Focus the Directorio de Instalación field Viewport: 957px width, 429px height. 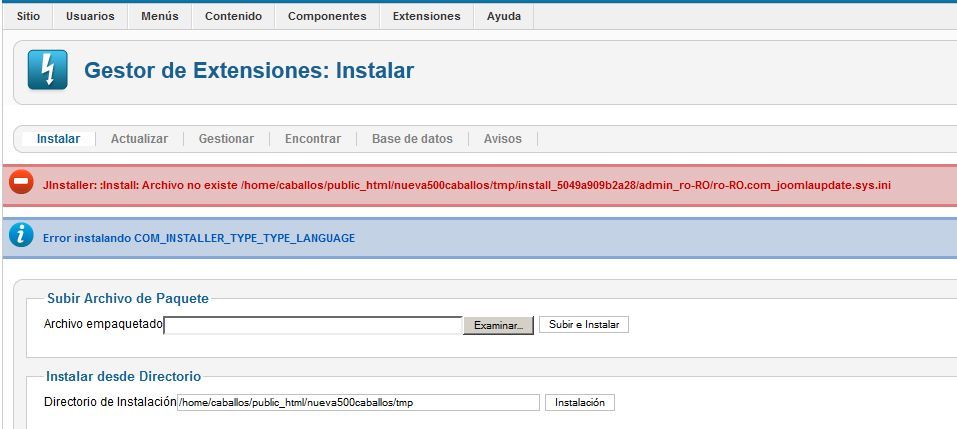click(x=358, y=403)
